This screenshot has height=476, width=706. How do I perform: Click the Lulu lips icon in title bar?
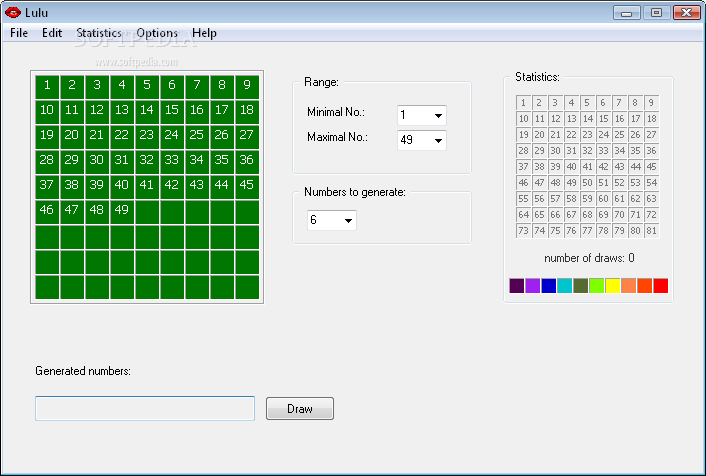coord(13,13)
